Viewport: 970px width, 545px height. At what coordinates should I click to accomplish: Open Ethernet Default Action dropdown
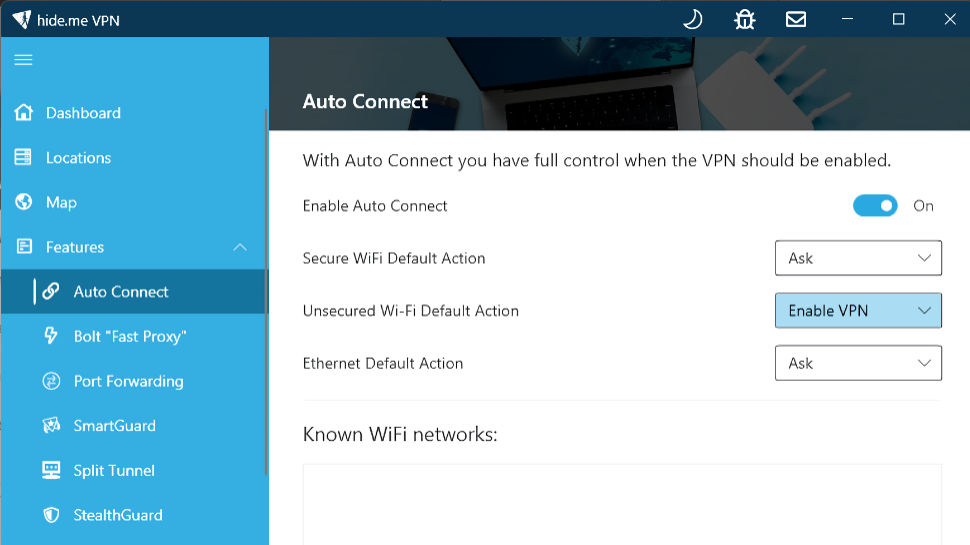pyautogui.click(x=858, y=363)
